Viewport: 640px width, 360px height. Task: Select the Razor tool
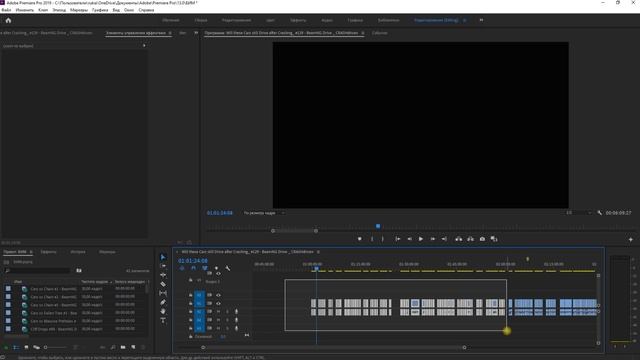point(163,284)
